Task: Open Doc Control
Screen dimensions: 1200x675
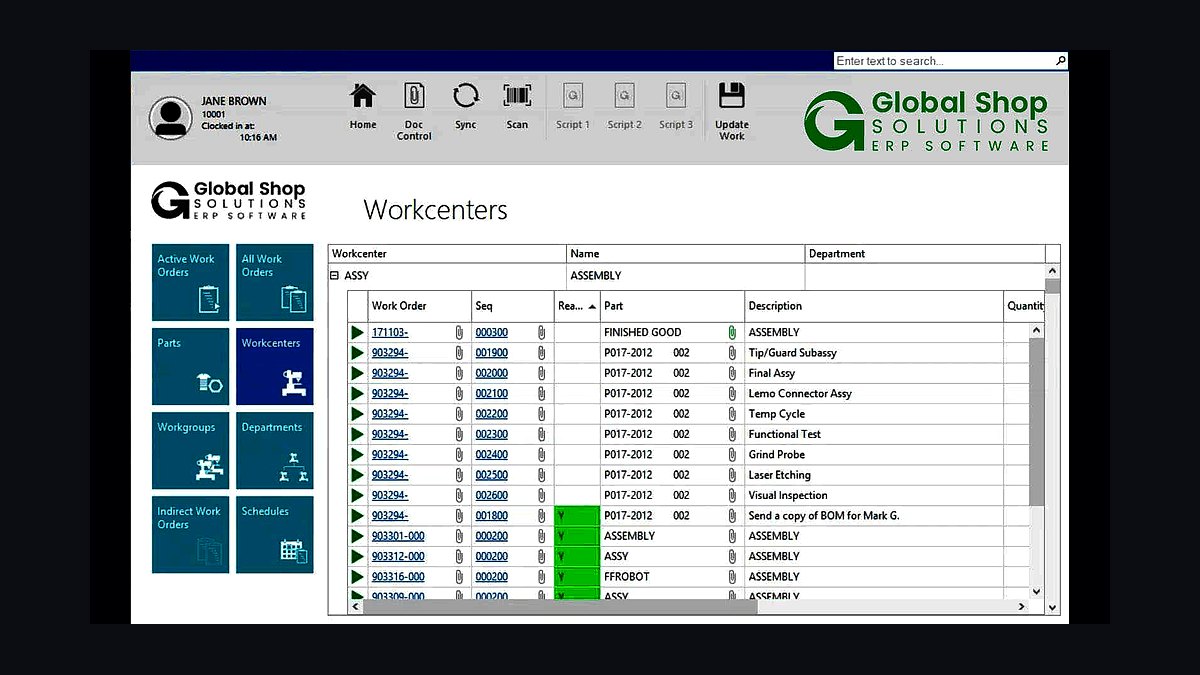Action: [414, 110]
